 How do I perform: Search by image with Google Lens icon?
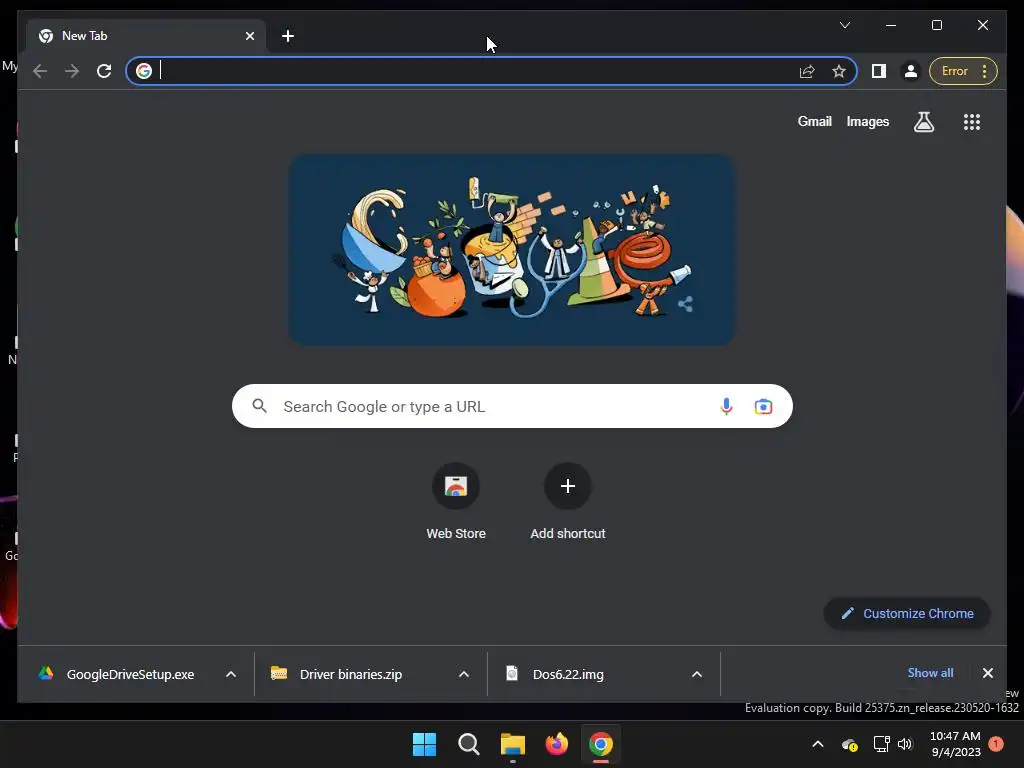tap(763, 406)
